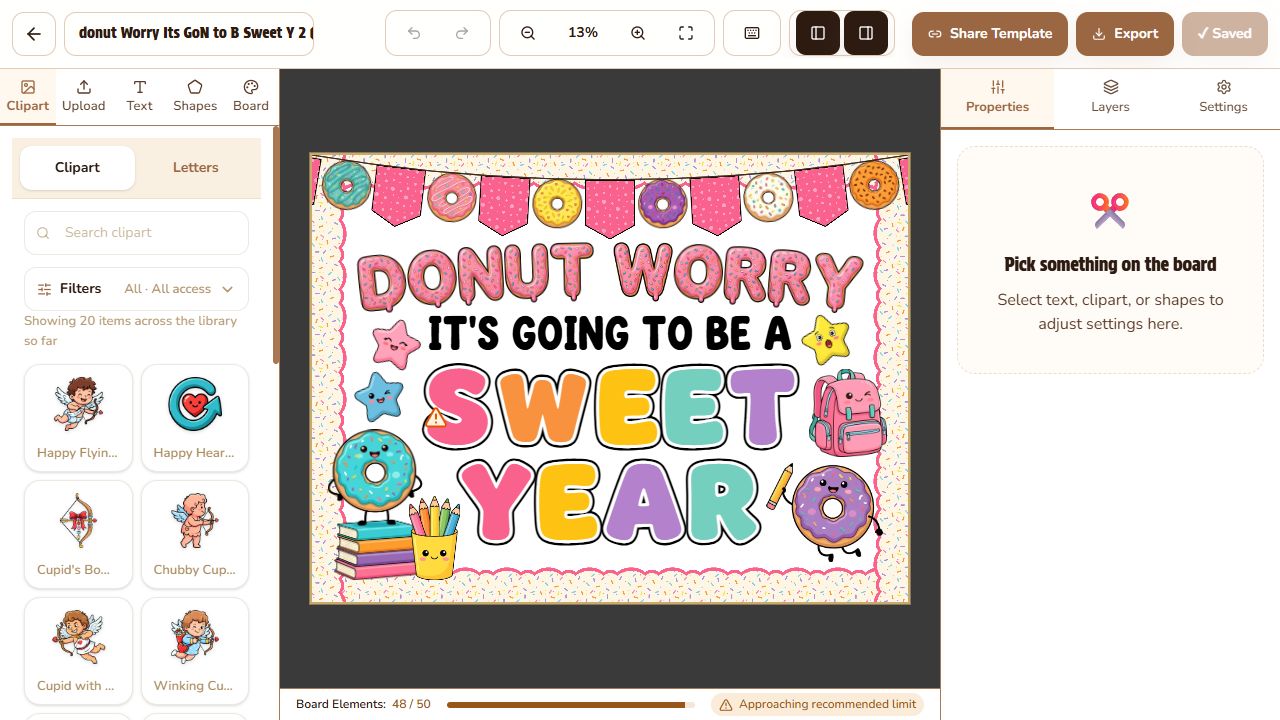This screenshot has width=1280, height=720.
Task: Select the yellow pencil cup clipart
Action: (434, 540)
